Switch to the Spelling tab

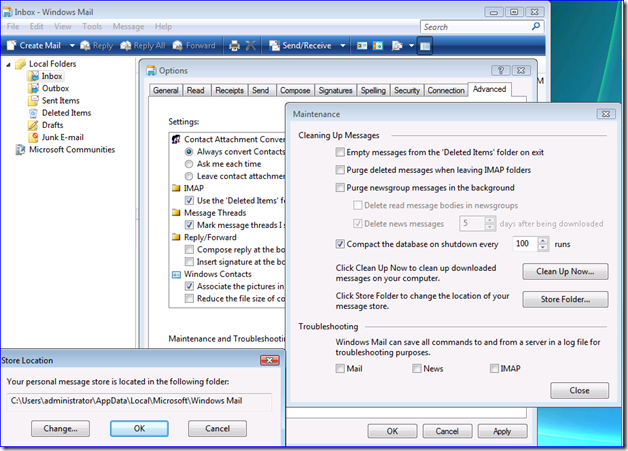point(373,91)
